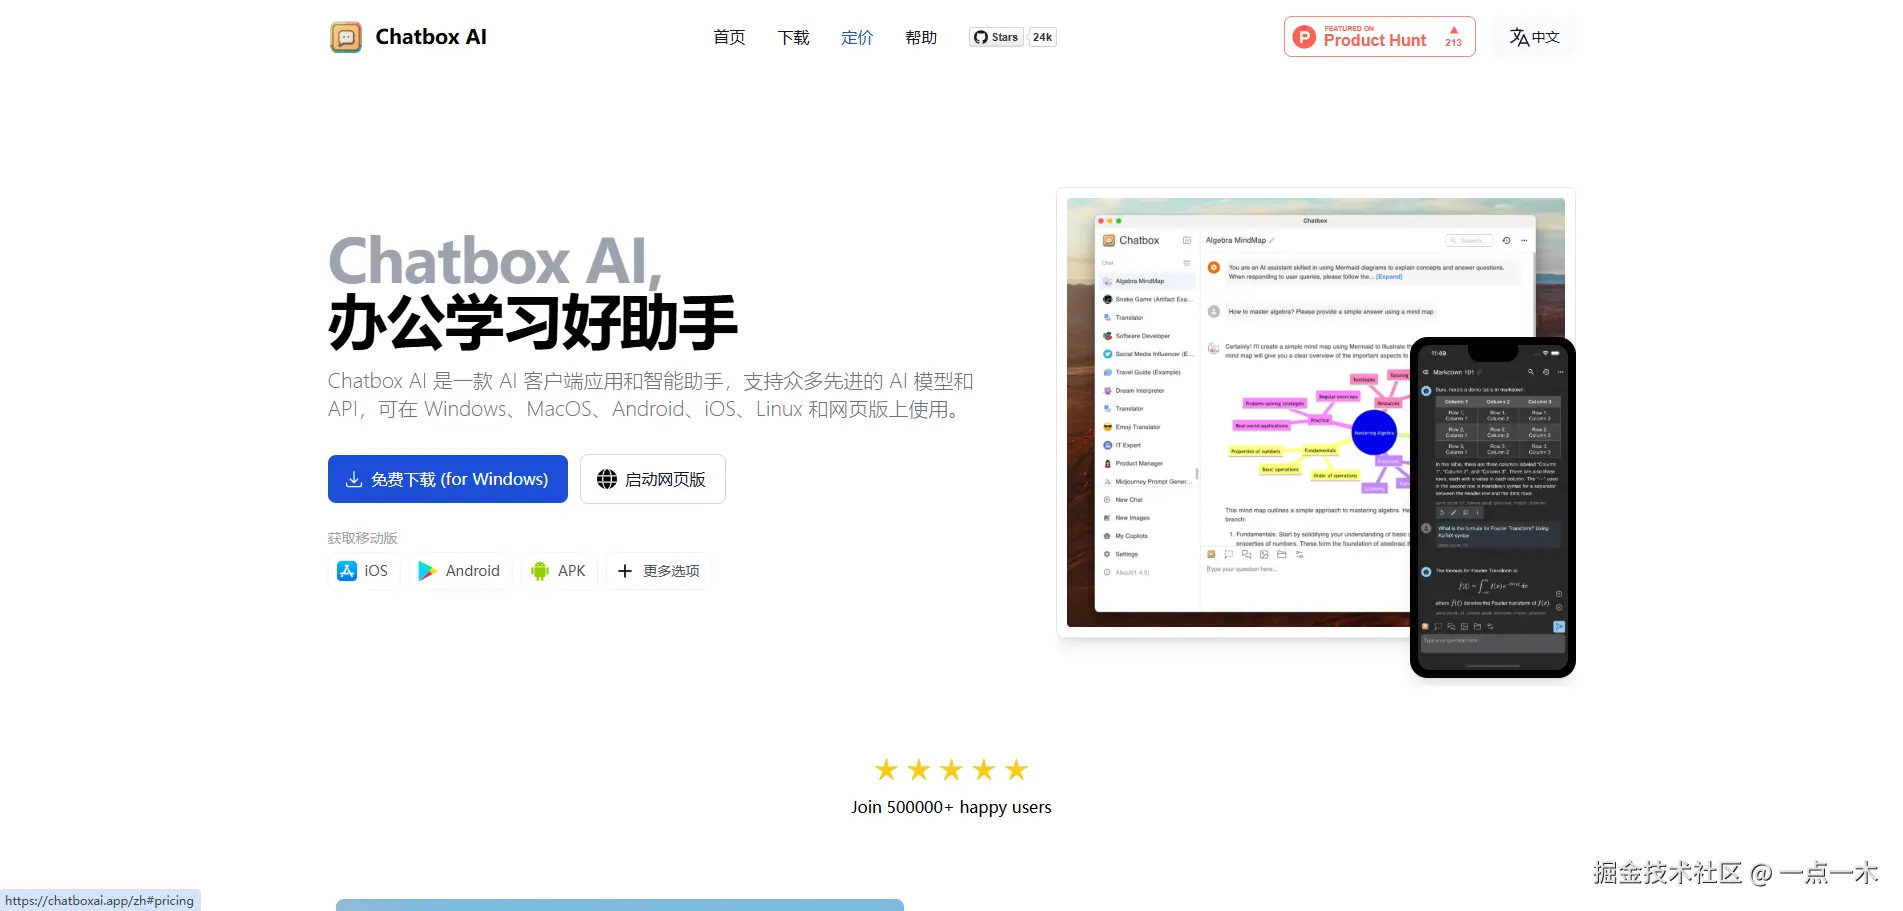
Task: Open the 24k Stars GitHub link
Action: 1042,37
